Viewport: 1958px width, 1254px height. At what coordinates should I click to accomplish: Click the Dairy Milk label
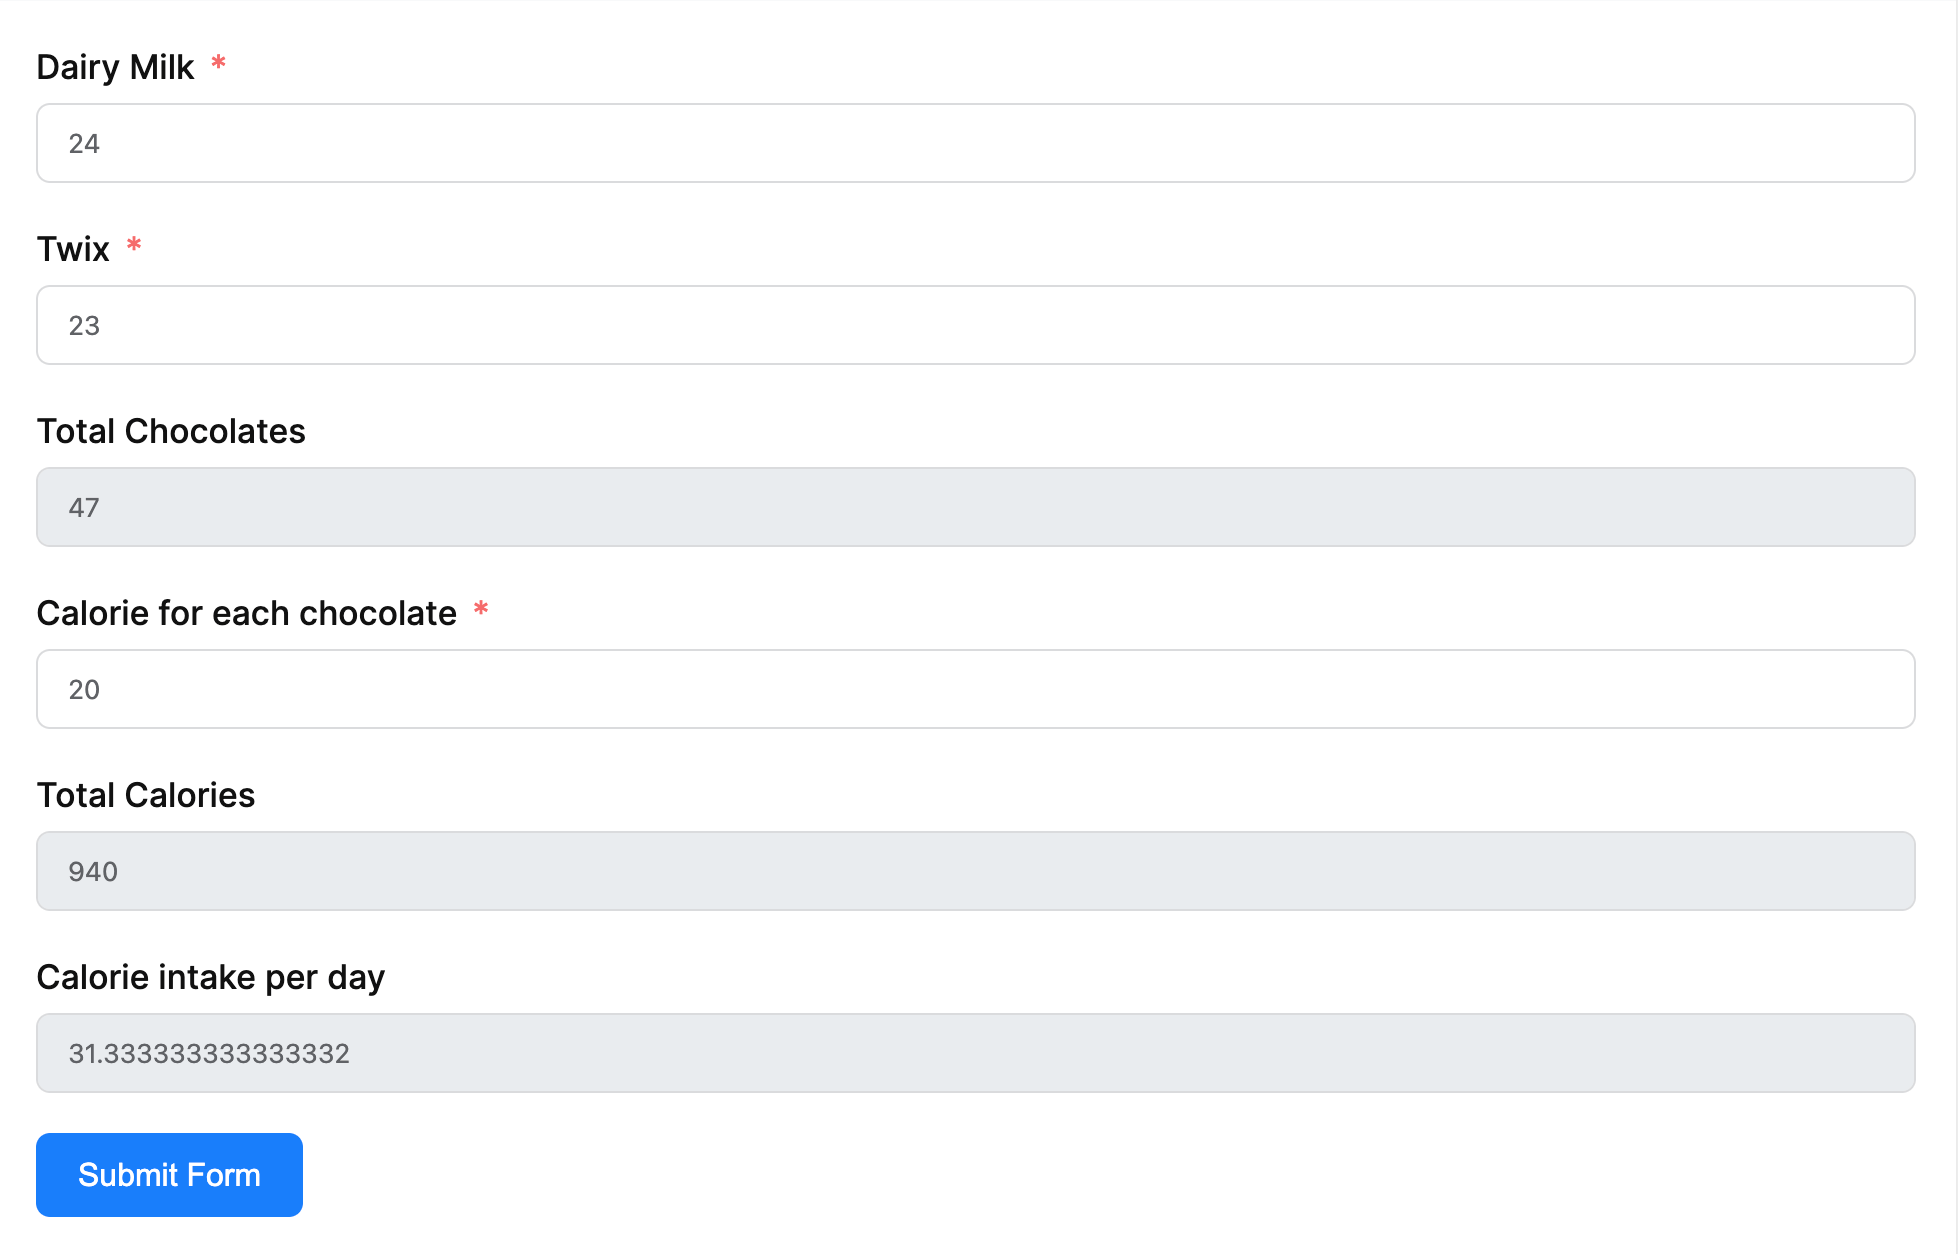pyautogui.click(x=115, y=66)
